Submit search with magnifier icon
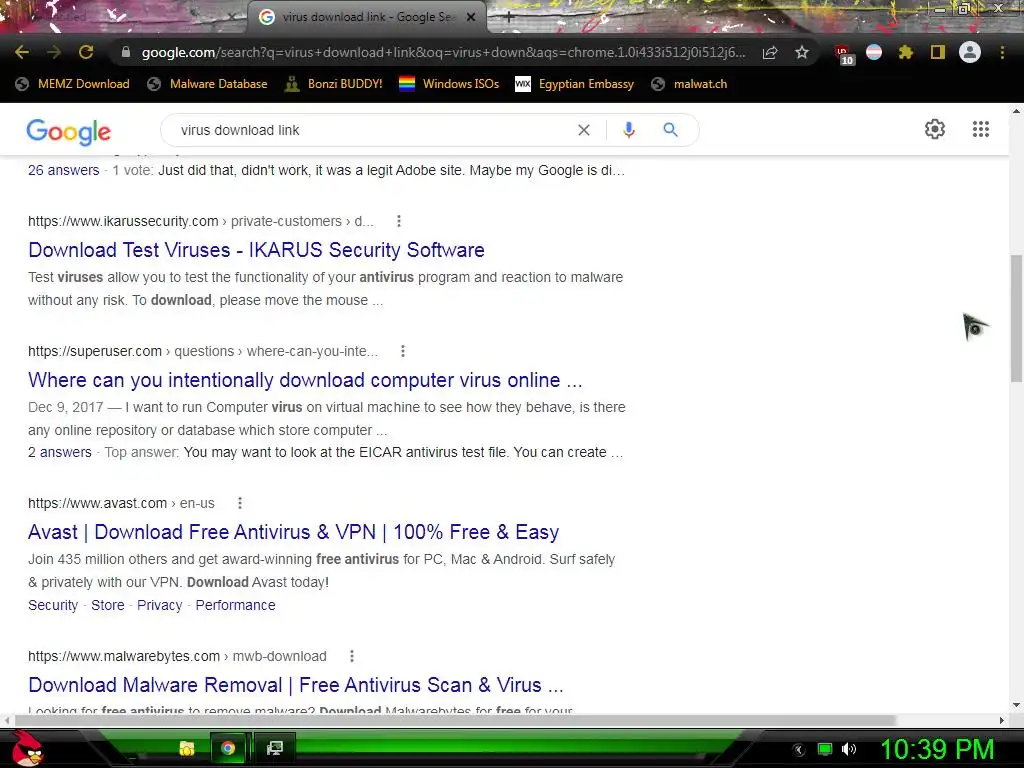This screenshot has width=1024, height=768. [671, 130]
